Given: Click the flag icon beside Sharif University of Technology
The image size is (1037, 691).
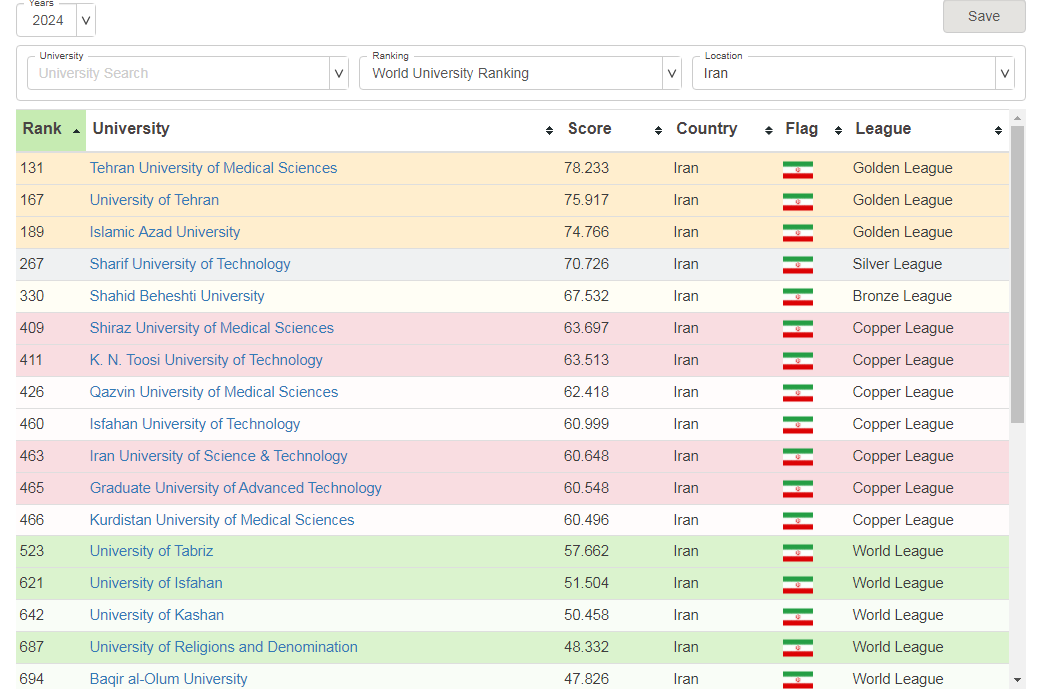Looking at the screenshot, I should tap(797, 265).
